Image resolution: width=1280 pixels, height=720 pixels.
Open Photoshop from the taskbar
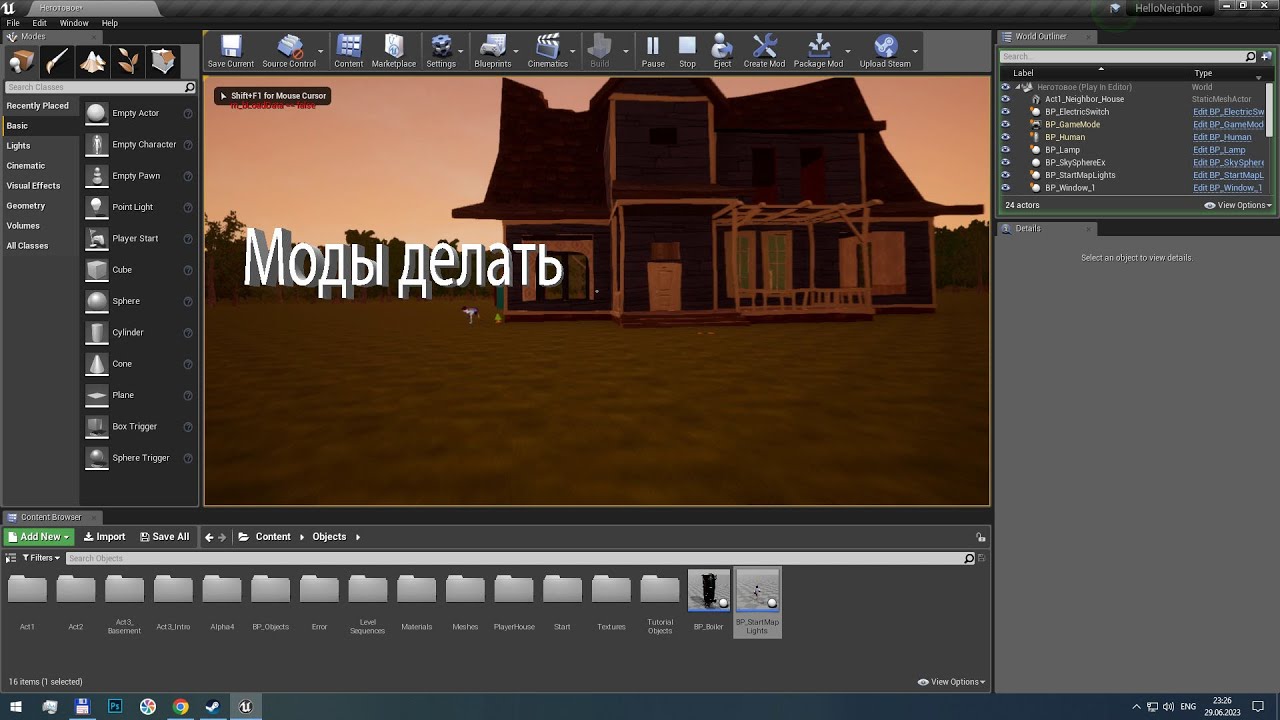click(x=115, y=707)
